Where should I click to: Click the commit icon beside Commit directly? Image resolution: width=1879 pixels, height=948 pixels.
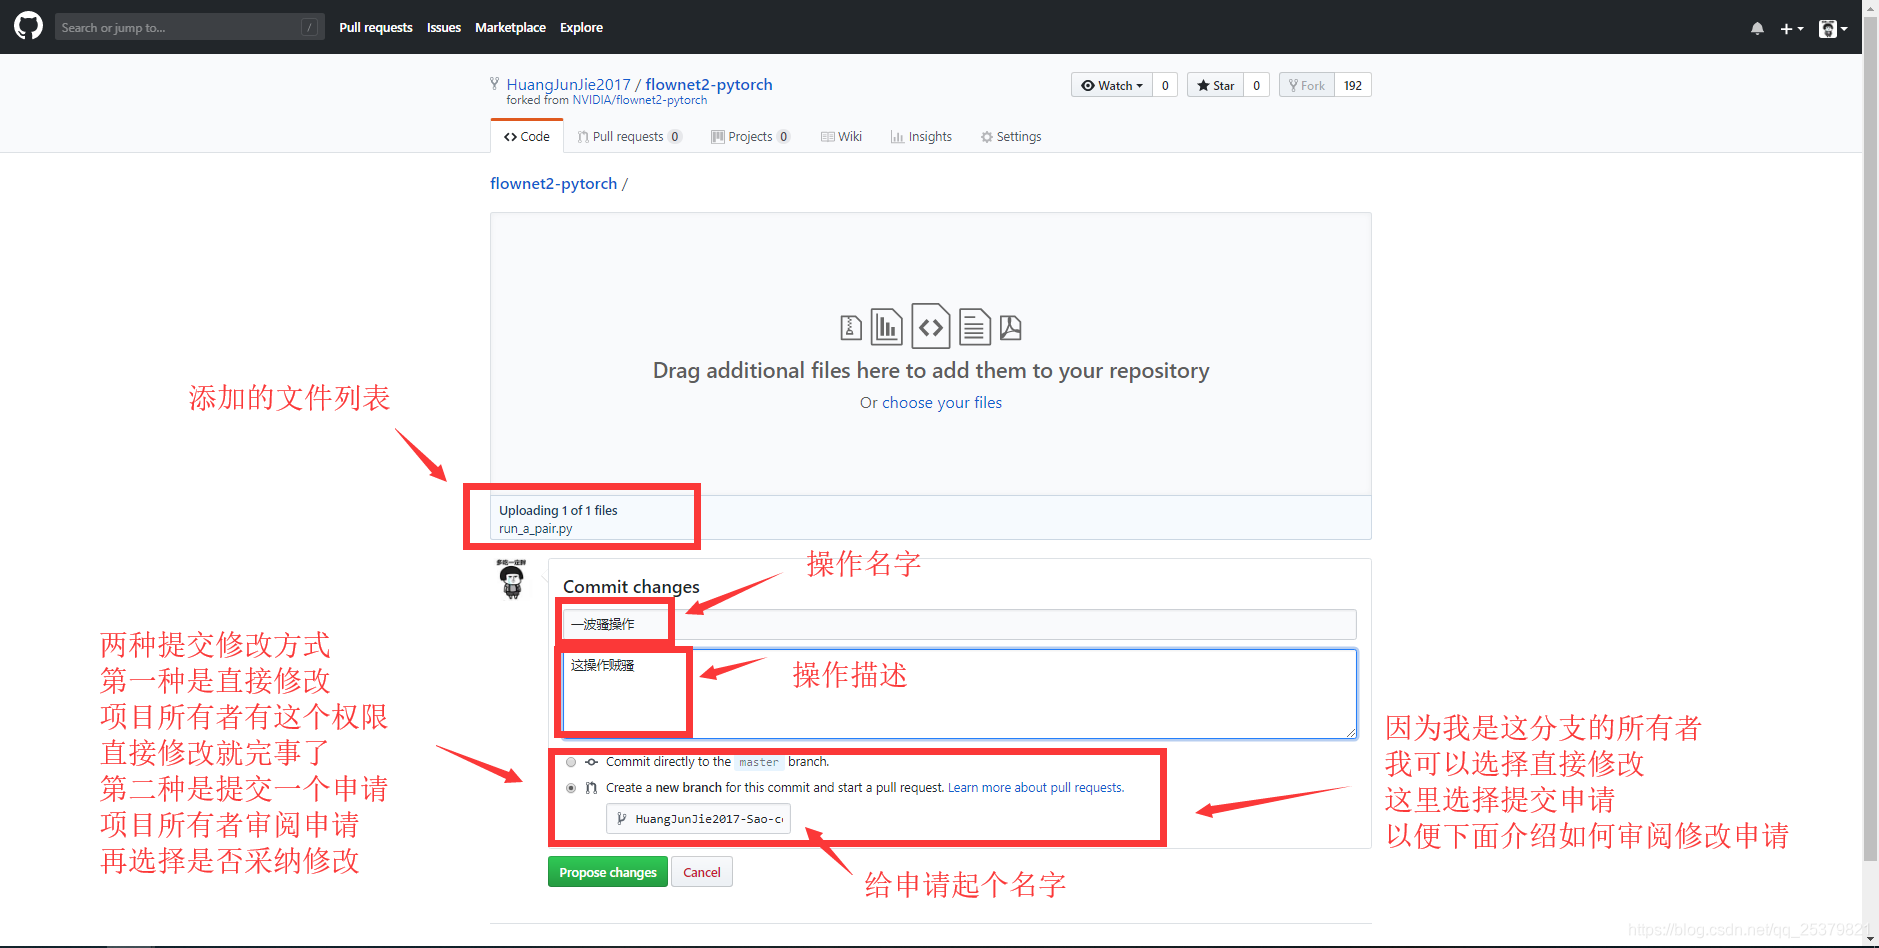(592, 762)
